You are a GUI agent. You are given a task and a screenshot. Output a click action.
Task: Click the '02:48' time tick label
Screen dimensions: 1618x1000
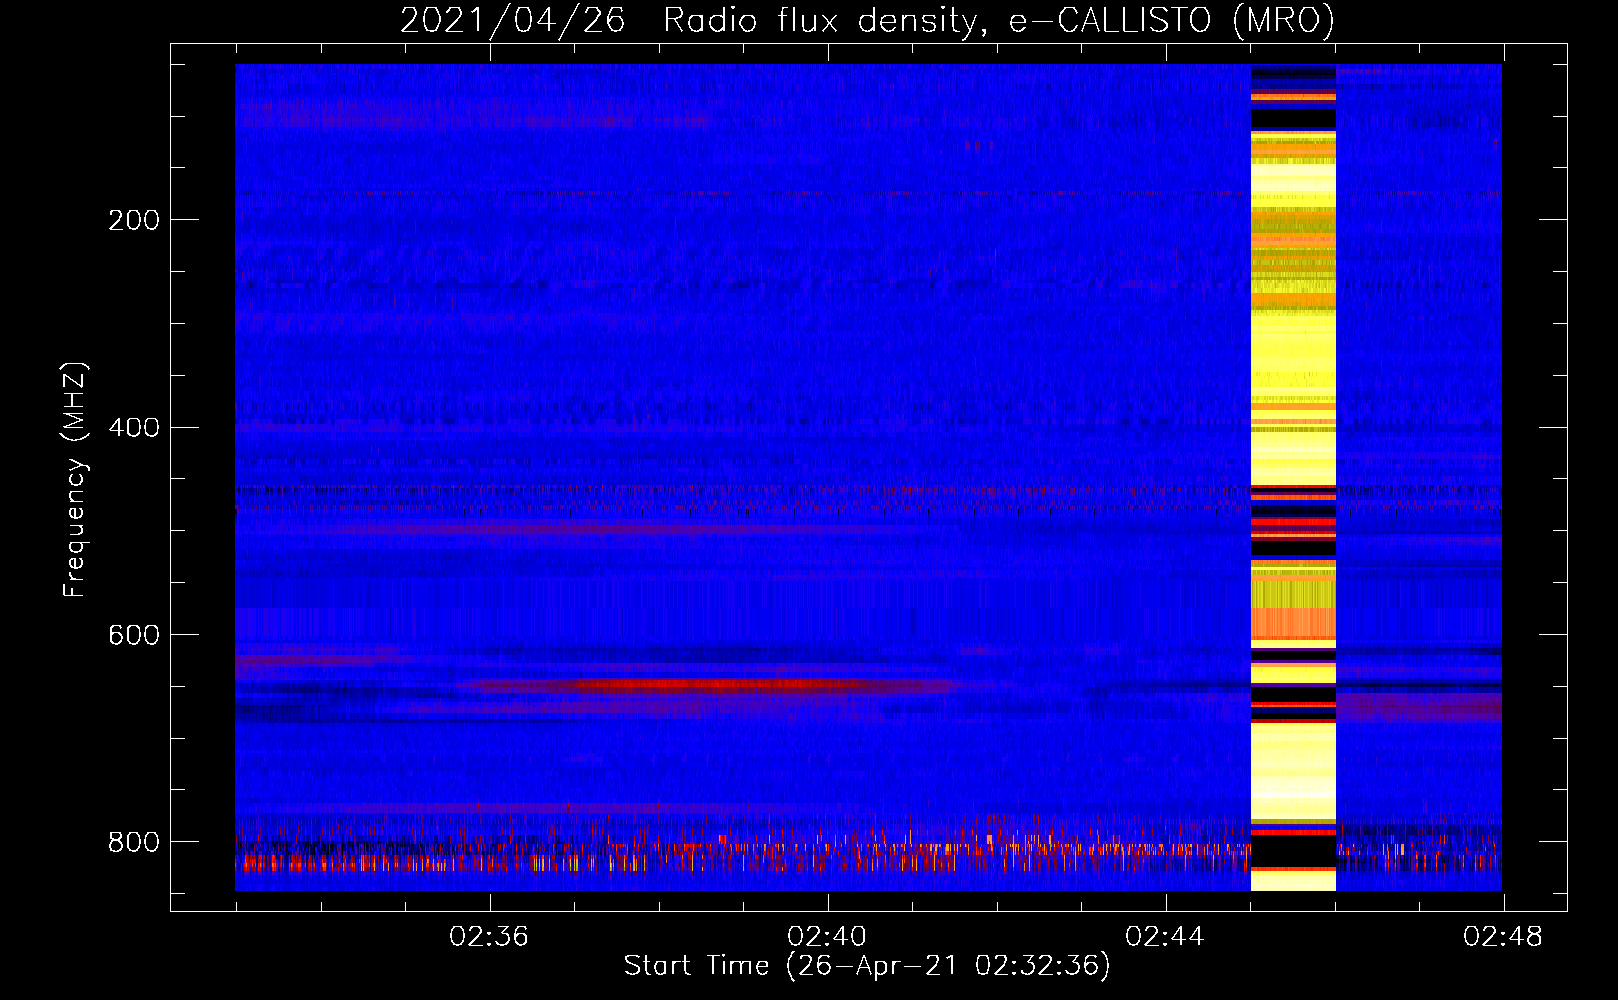click(x=1503, y=937)
